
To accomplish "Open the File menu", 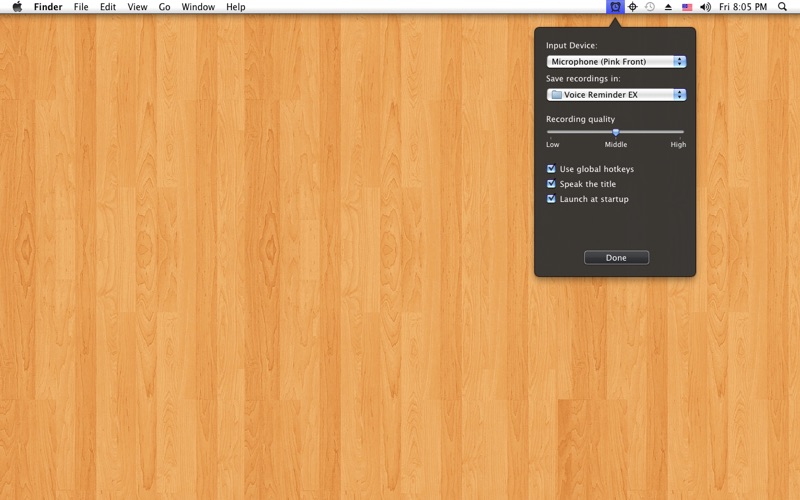I will (81, 7).
